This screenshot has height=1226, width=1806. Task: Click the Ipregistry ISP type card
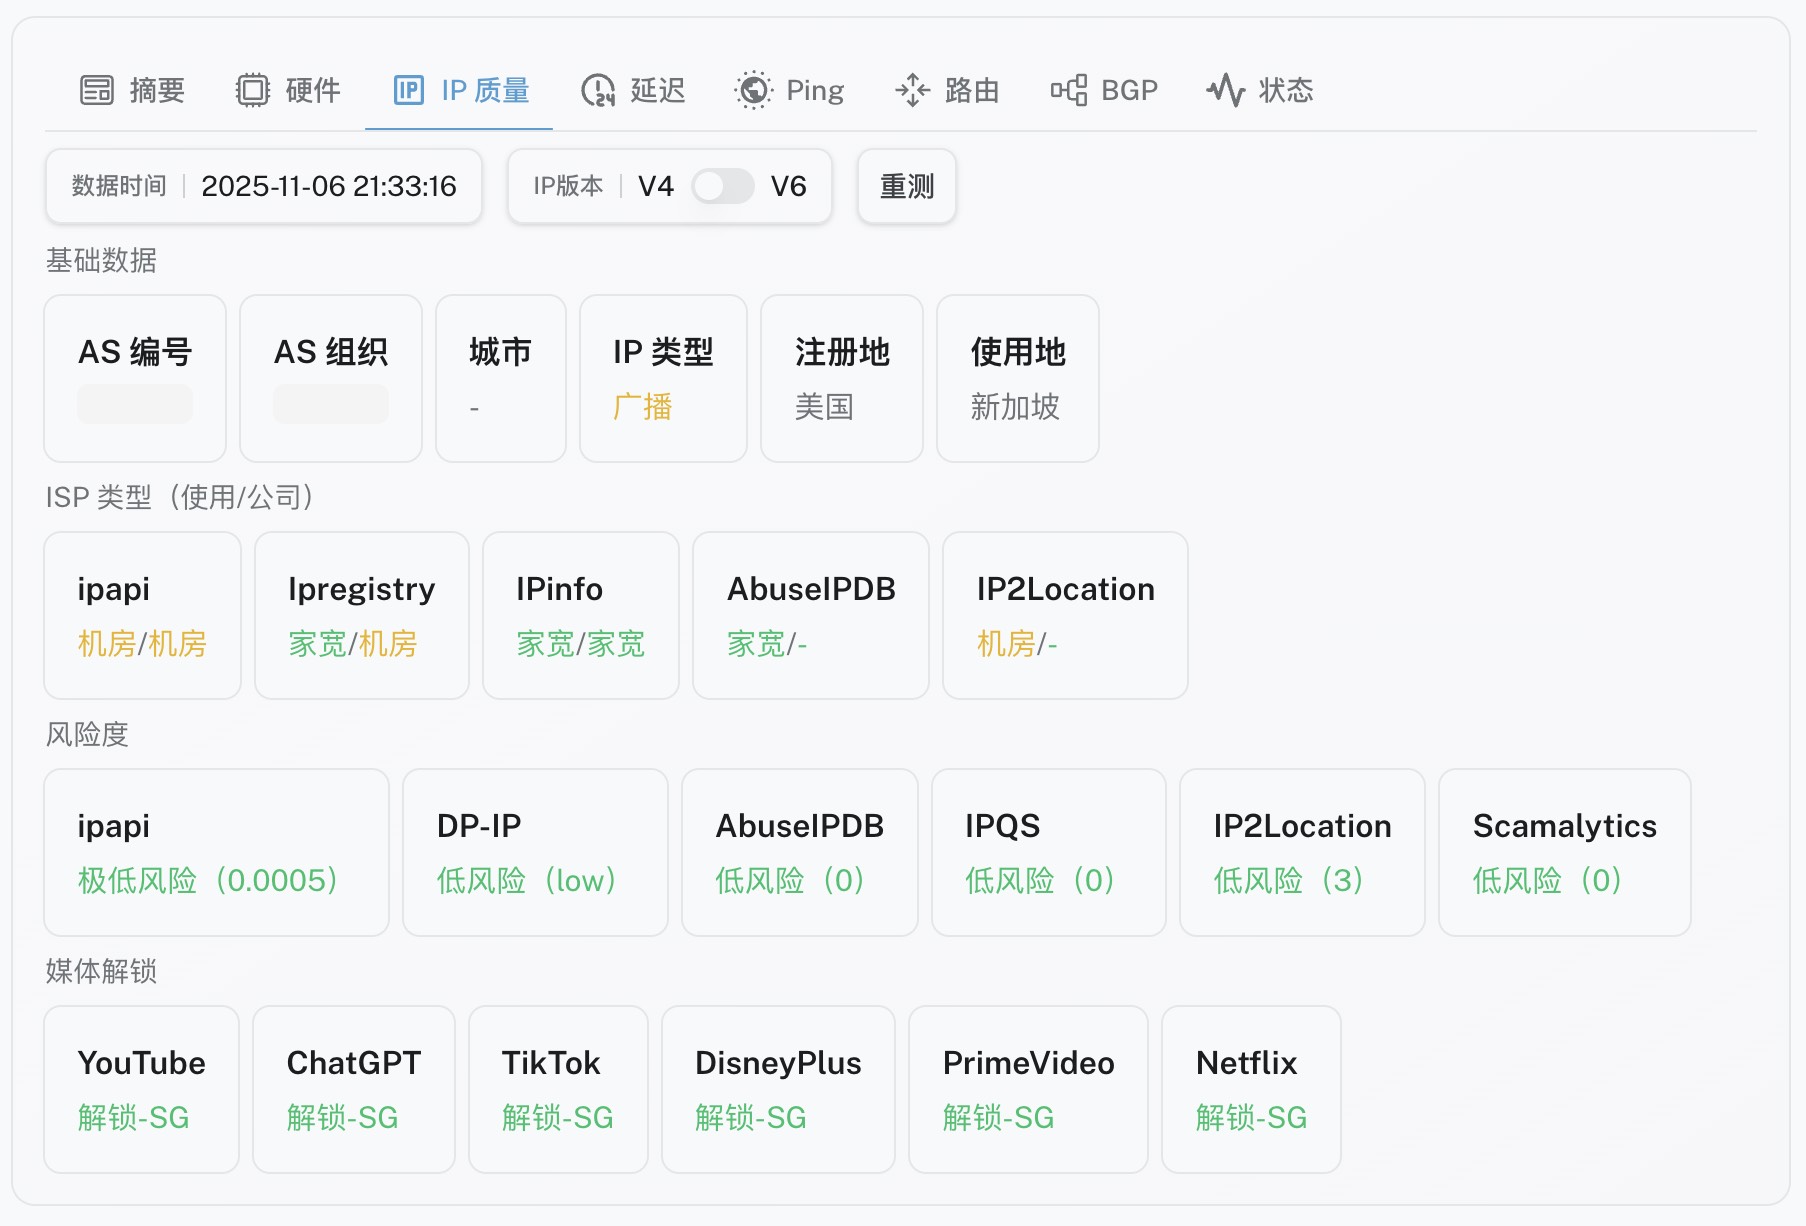[362, 615]
